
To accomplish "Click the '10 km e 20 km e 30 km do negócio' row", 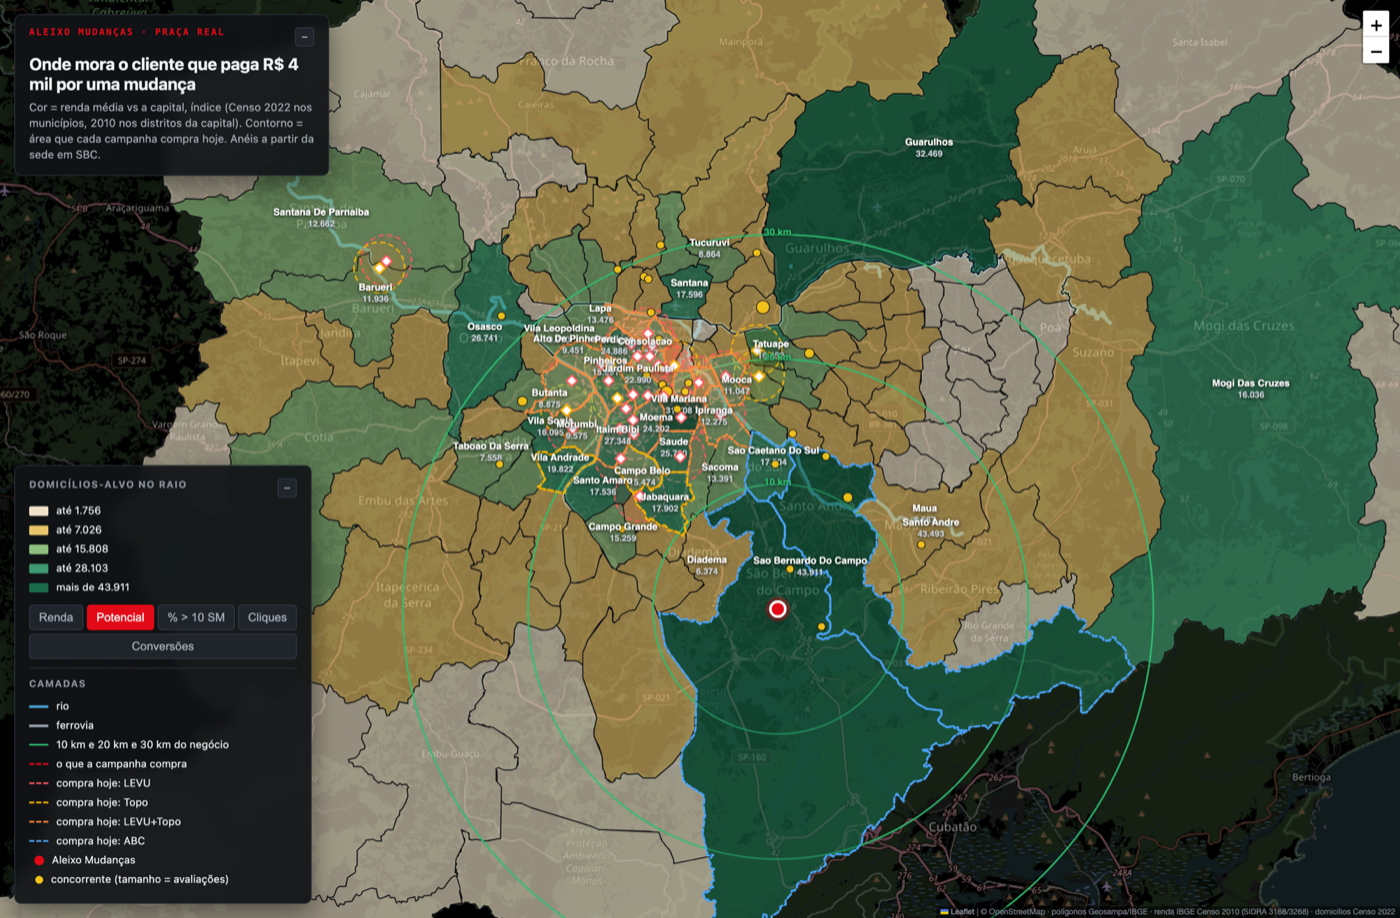I will pyautogui.click(x=129, y=744).
